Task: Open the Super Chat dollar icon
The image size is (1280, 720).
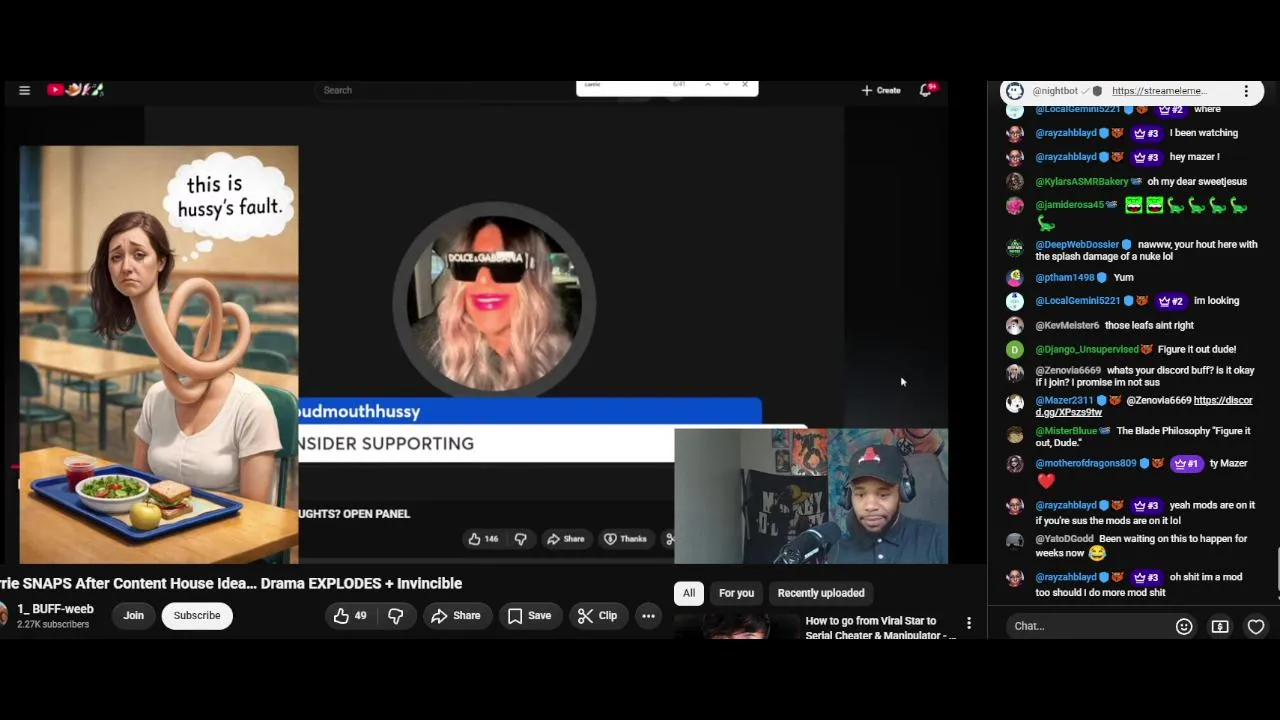Action: [1220, 626]
